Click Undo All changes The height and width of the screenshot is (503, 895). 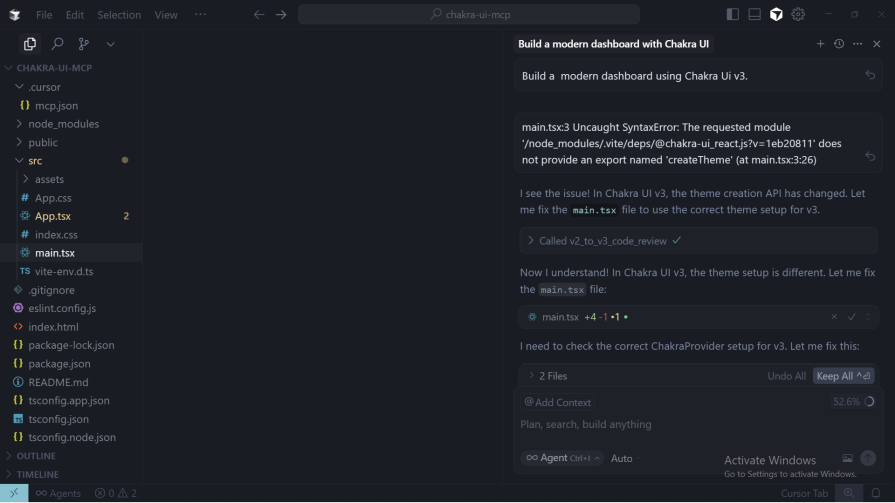pos(786,376)
